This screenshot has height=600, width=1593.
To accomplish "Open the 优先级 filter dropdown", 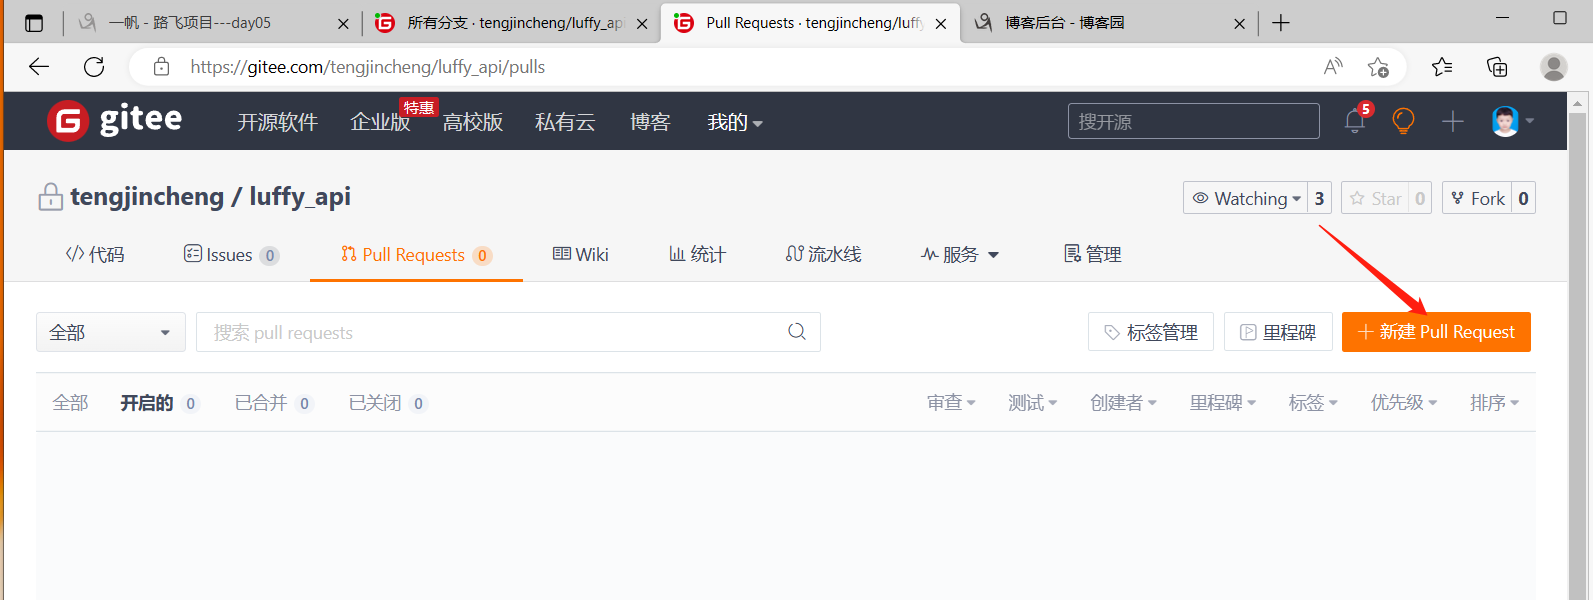I will pyautogui.click(x=1404, y=403).
